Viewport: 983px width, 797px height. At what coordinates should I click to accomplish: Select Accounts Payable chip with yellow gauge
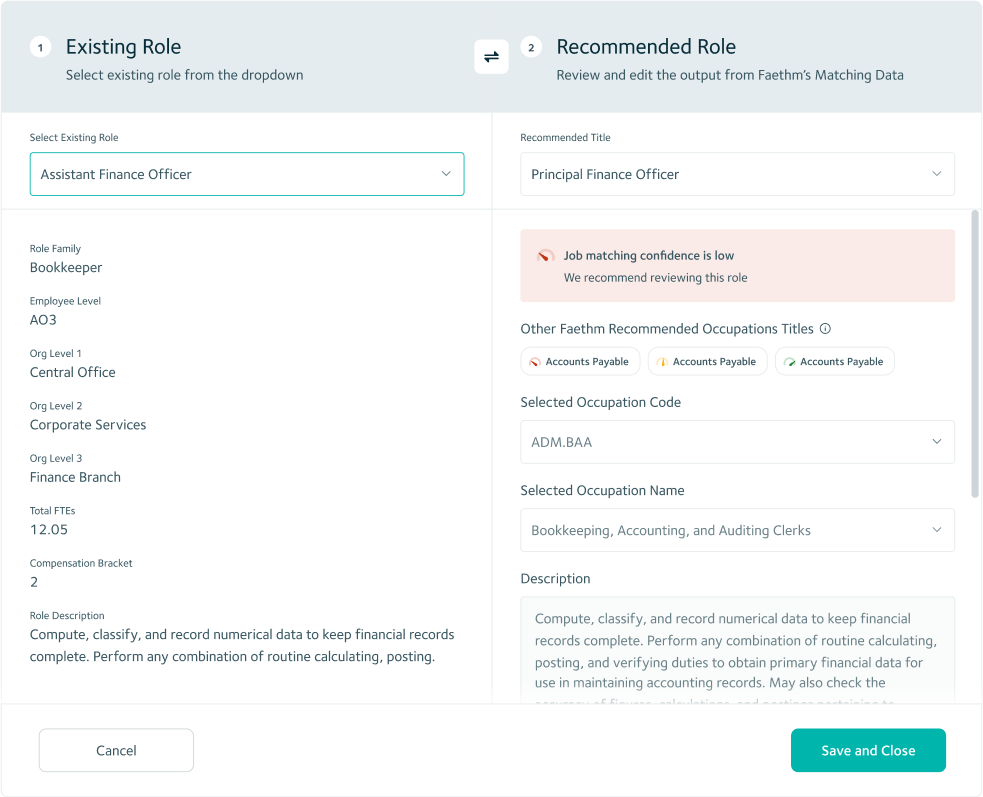coord(707,362)
